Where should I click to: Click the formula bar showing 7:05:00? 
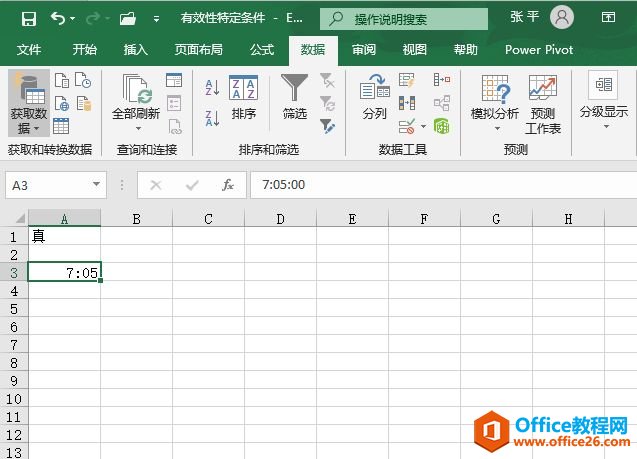[444, 185]
